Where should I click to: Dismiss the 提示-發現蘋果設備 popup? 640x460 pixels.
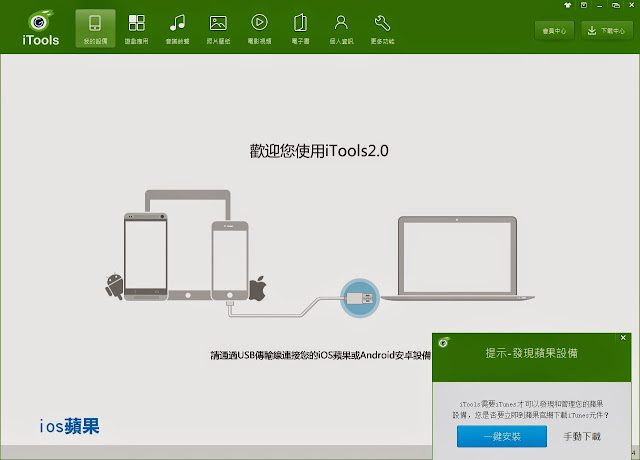(623, 338)
